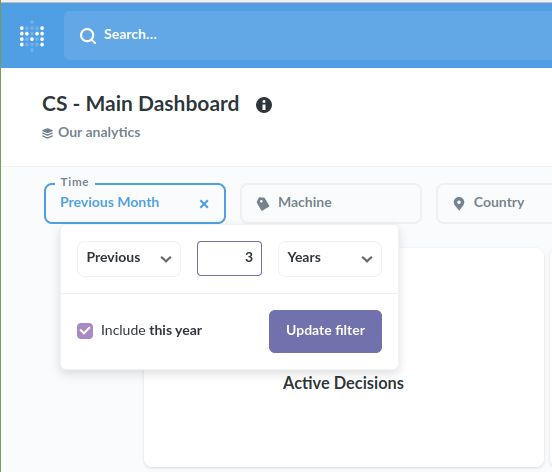552x472 pixels.
Task: Focus the number input showing 3
Action: pyautogui.click(x=230, y=258)
